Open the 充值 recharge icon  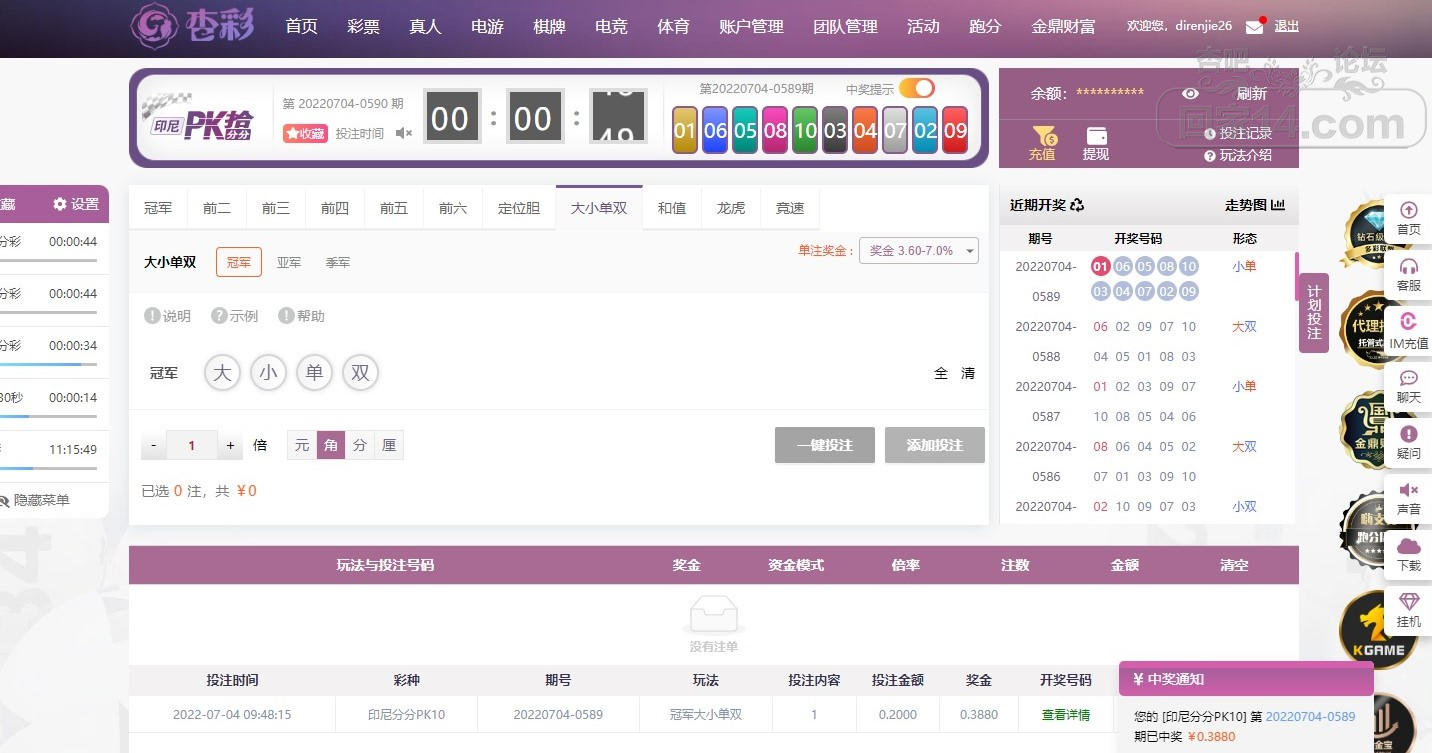[1043, 142]
